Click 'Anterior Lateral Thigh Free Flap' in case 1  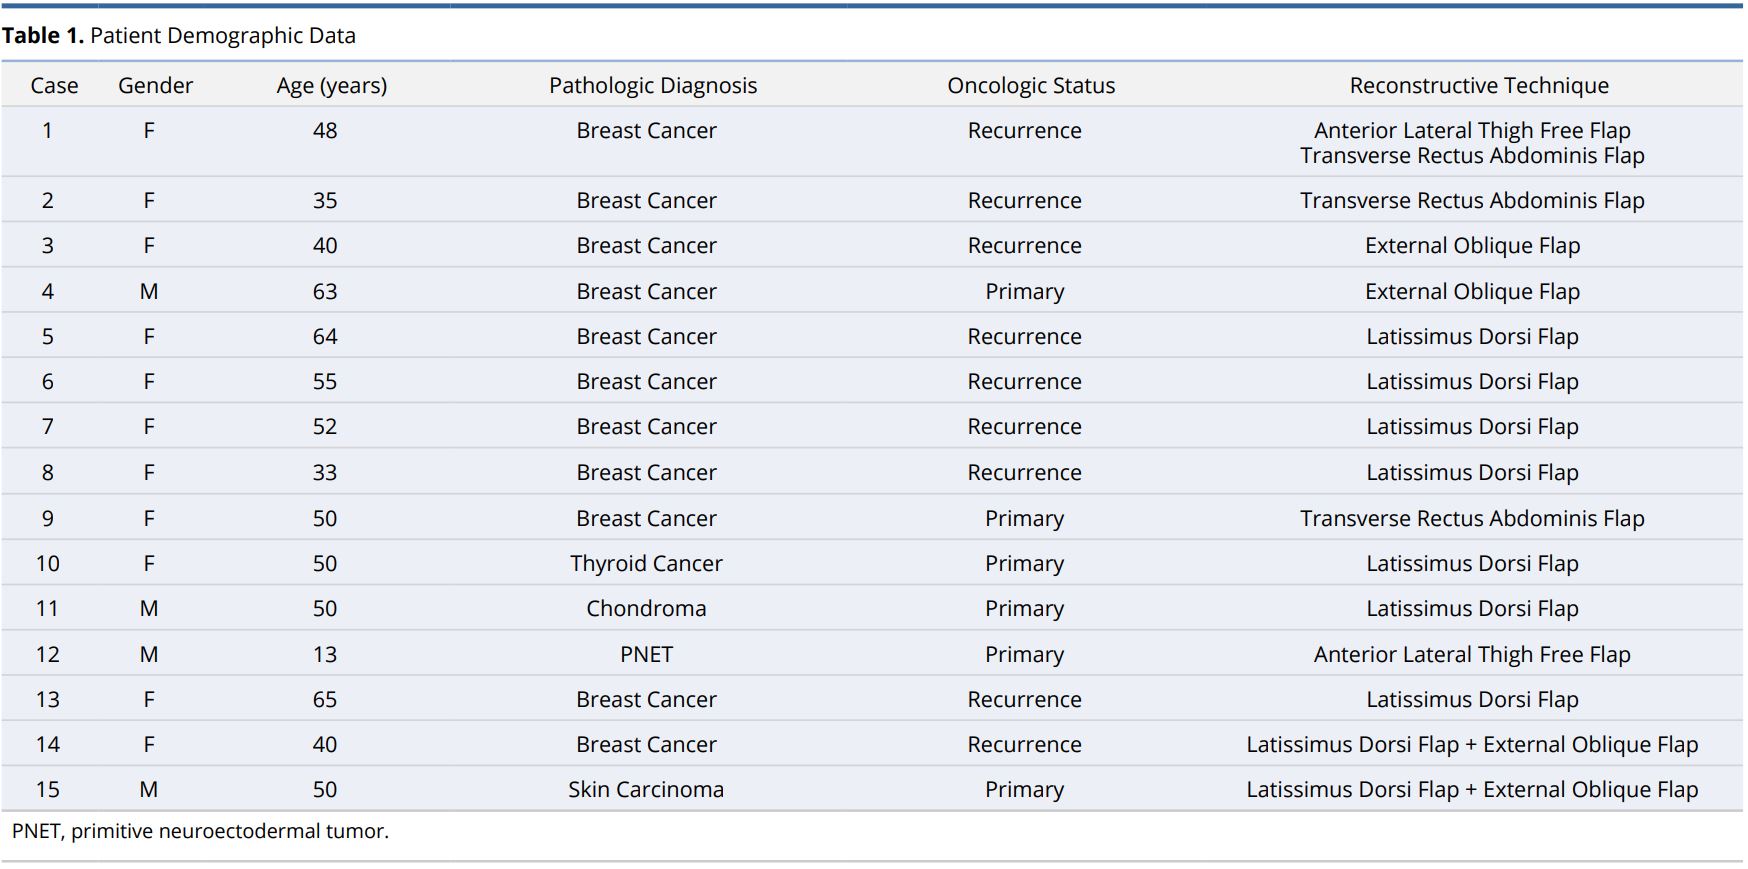1472,131
